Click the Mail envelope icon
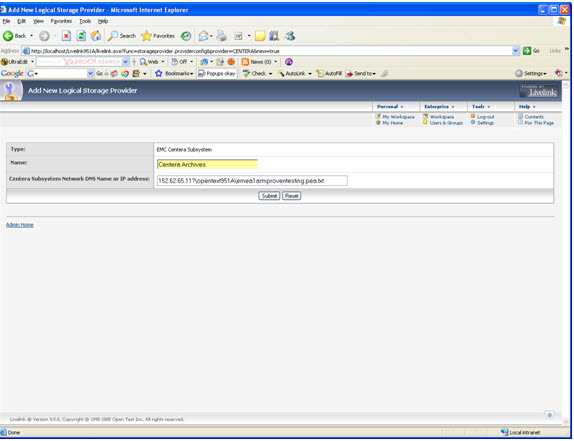Image resolution: width=574 pixels, height=441 pixels. coord(203,36)
